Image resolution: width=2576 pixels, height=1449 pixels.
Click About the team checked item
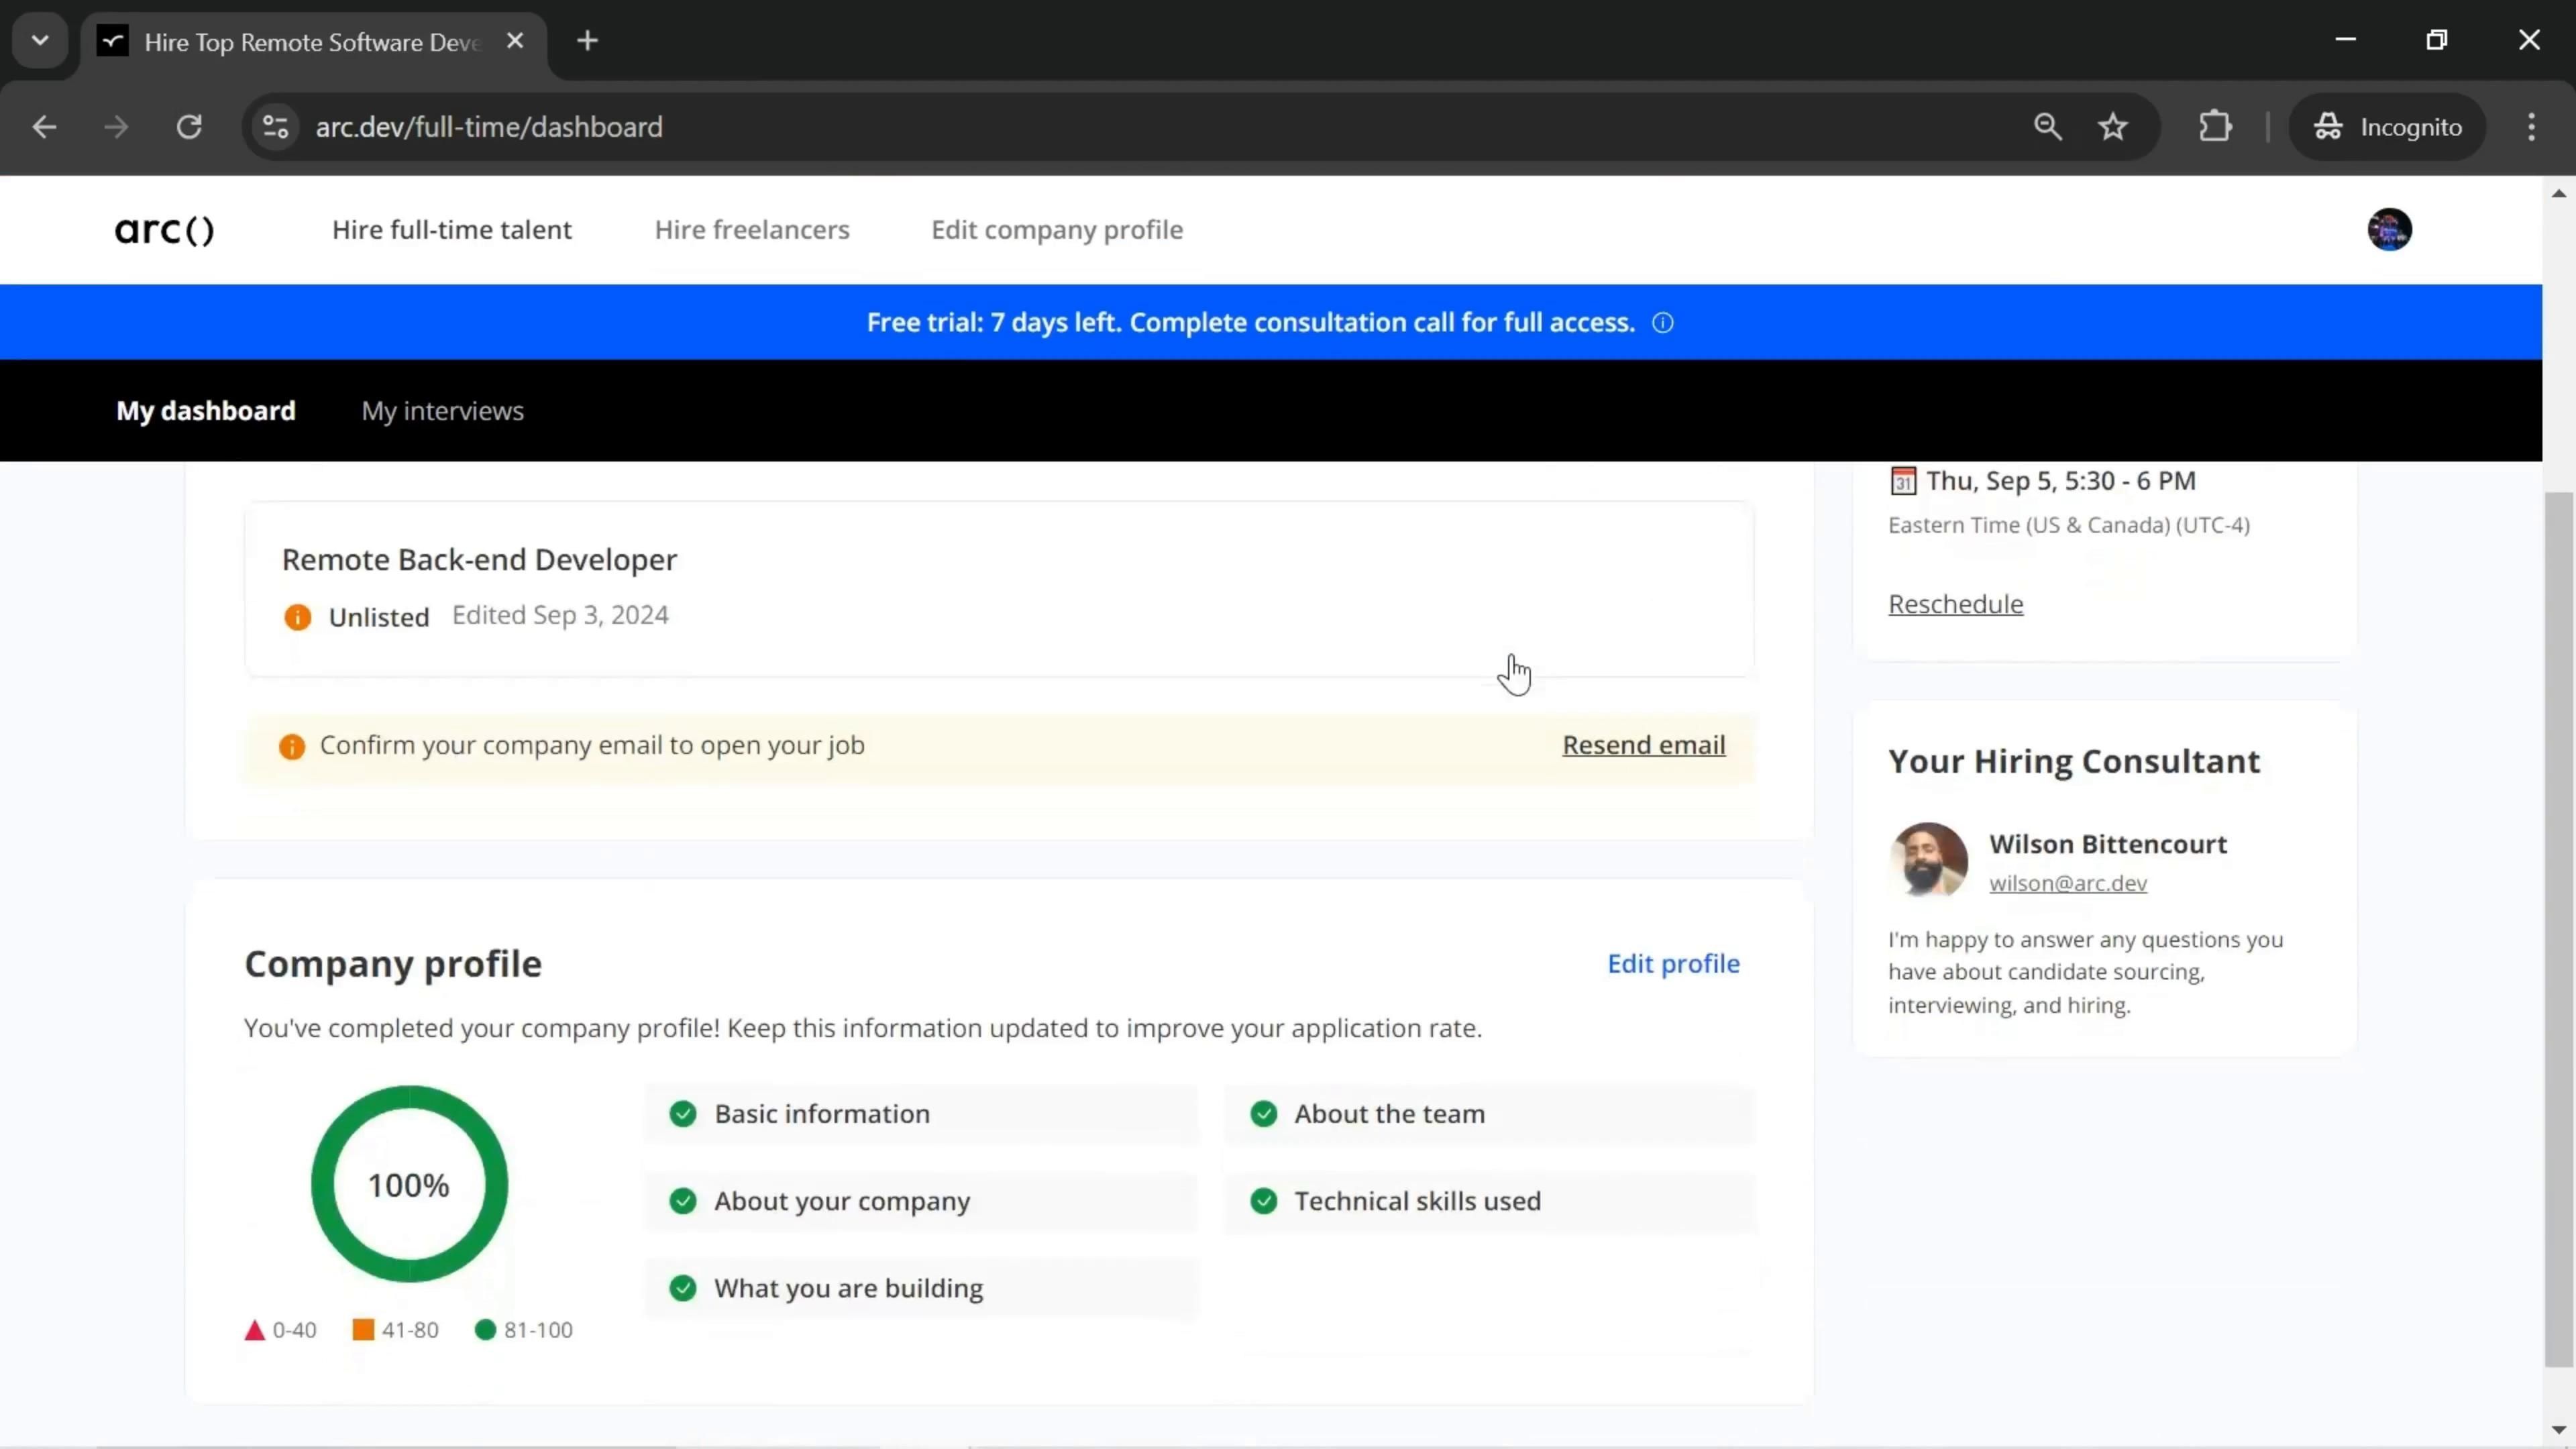1388,1114
